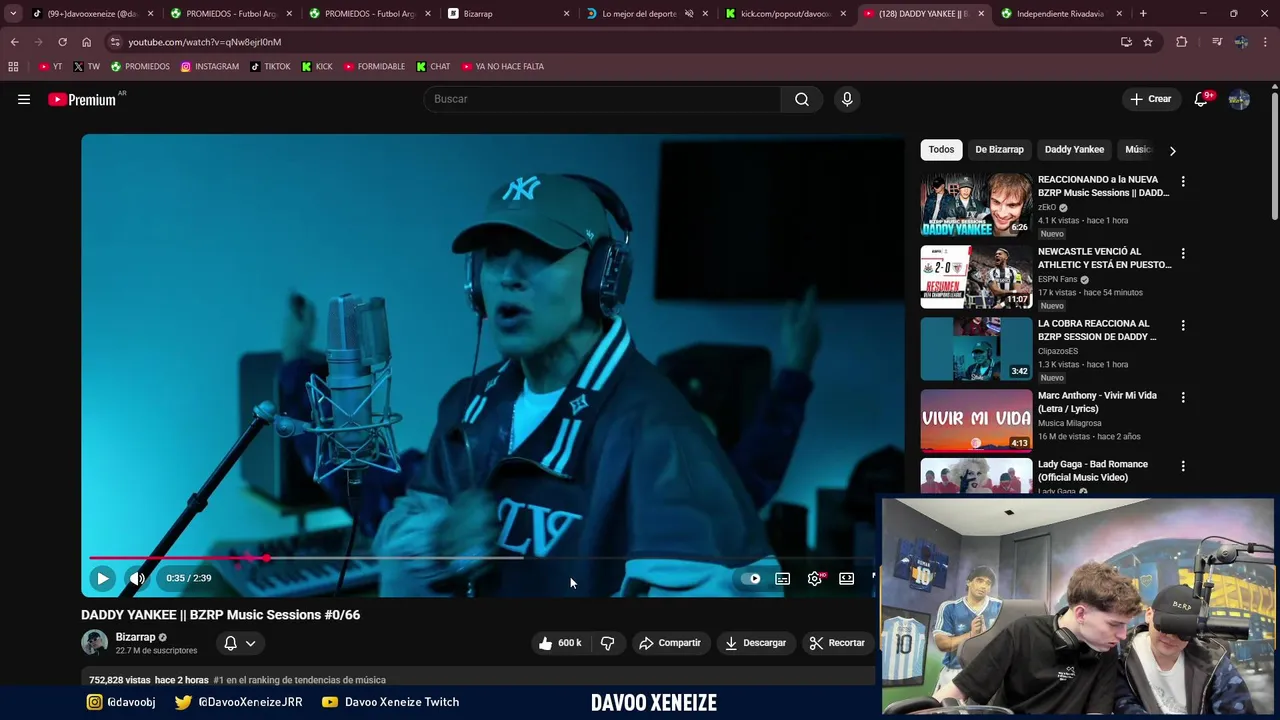Open the notifications bell in header
The height and width of the screenshot is (720, 1280).
coord(1202,99)
